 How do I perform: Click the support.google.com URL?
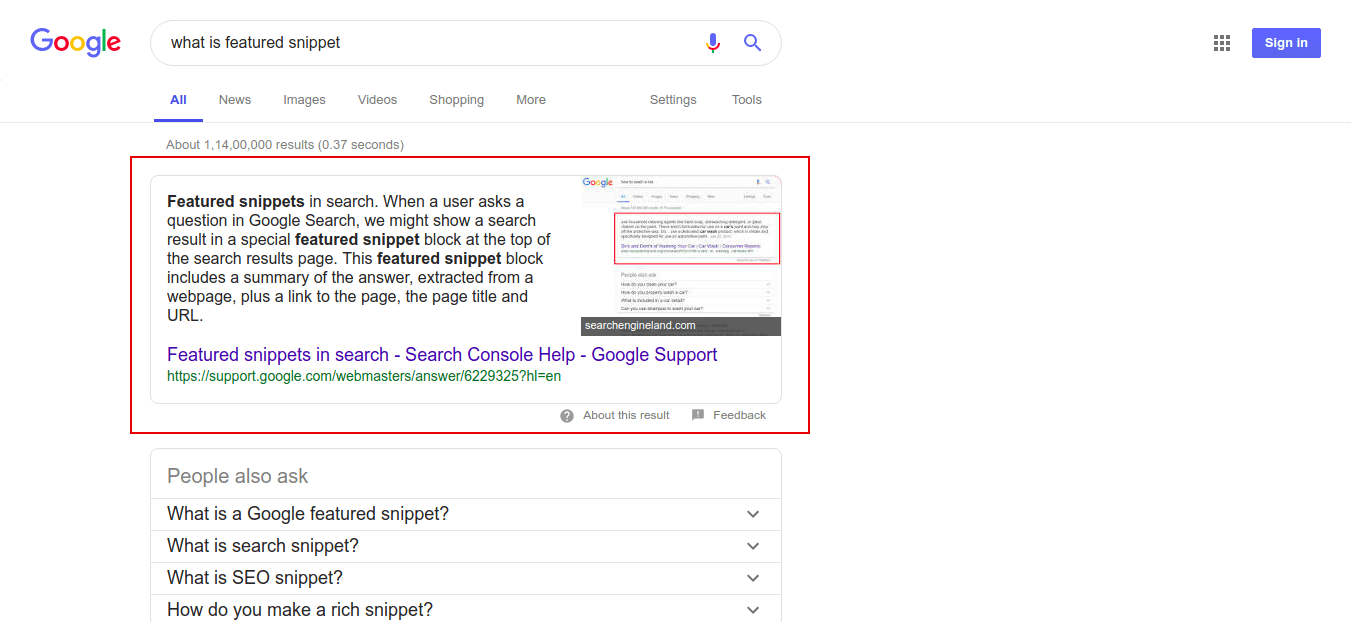pos(364,377)
